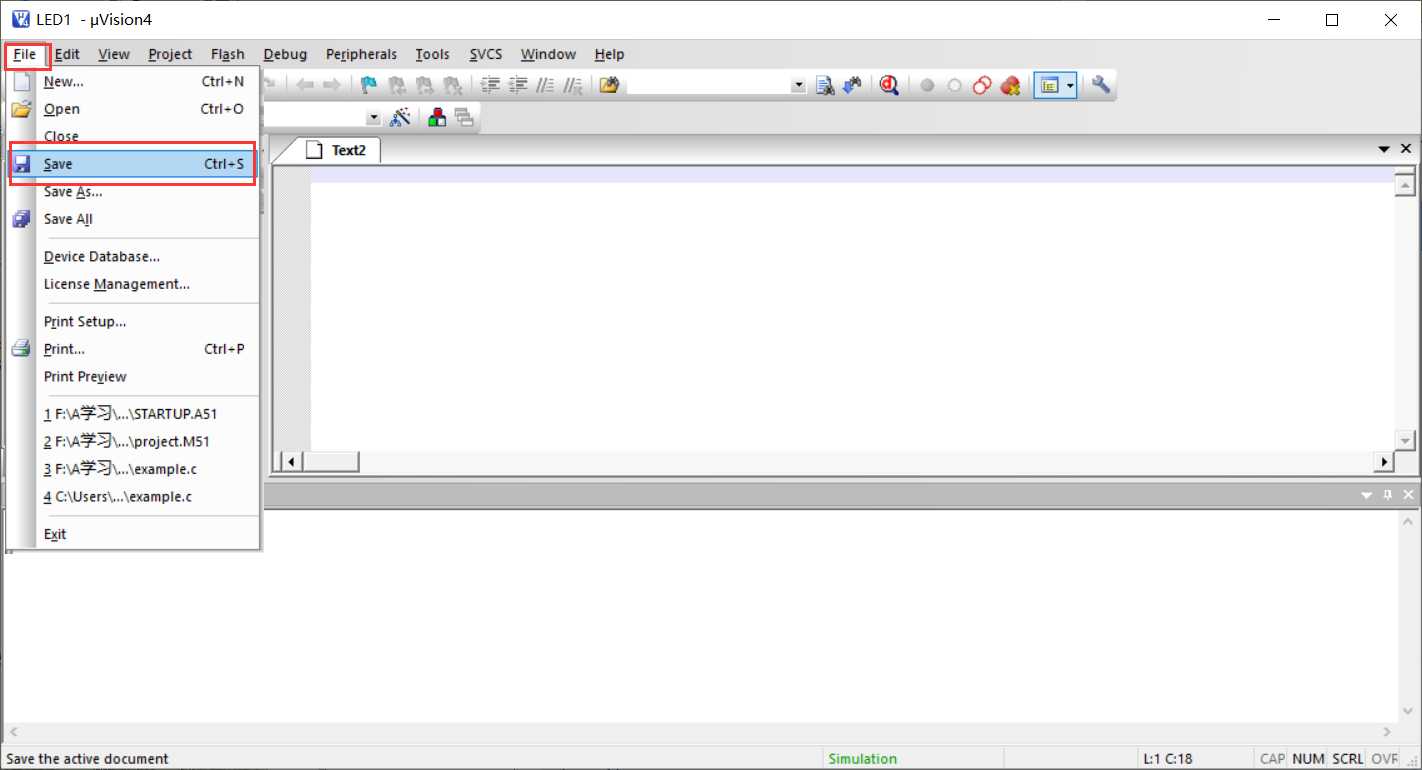The height and width of the screenshot is (770, 1422).
Task: Close the Text2 editor with X button
Action: click(x=1406, y=149)
